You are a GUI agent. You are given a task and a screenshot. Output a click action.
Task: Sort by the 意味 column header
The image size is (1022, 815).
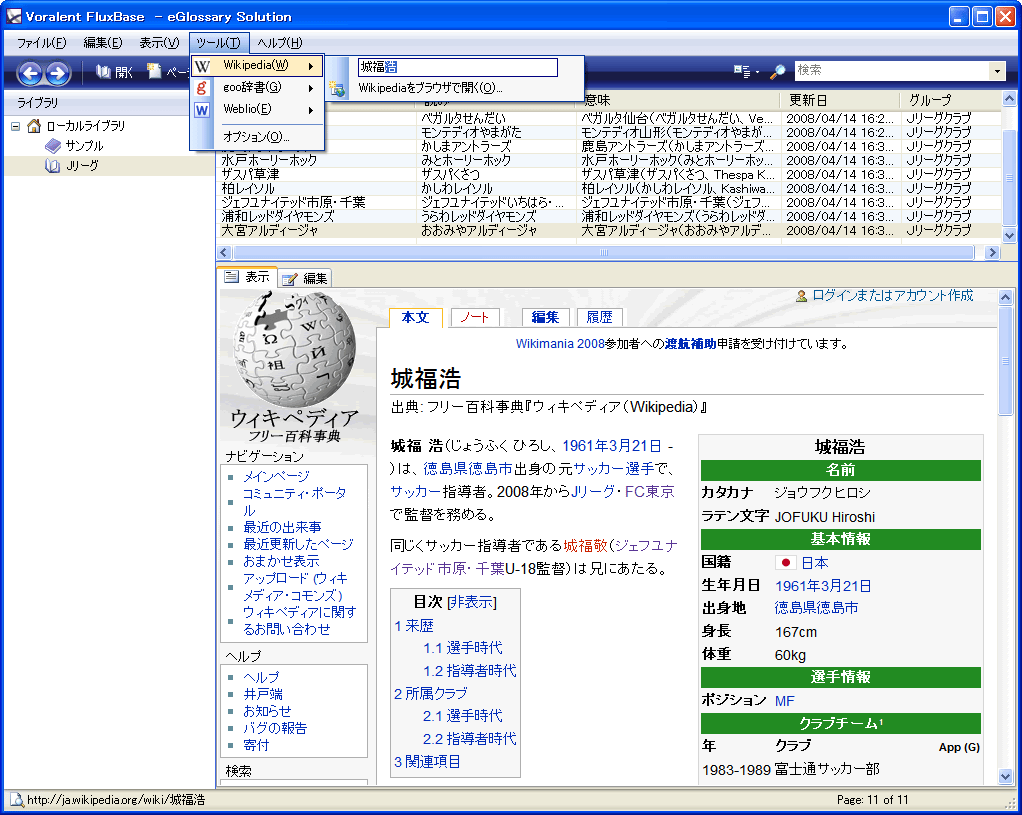click(680, 100)
